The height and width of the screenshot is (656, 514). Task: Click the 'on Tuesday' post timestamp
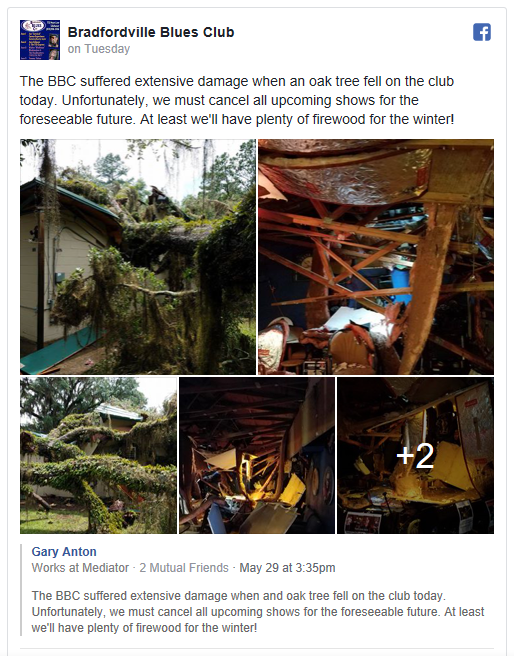pos(99,49)
